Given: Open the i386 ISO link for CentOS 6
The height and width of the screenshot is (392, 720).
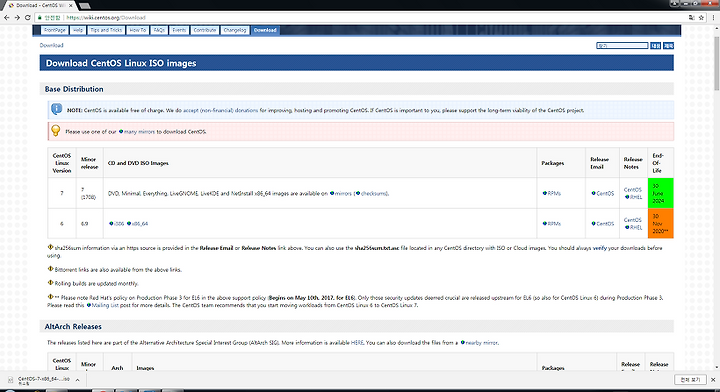Looking at the screenshot, I should coord(117,224).
